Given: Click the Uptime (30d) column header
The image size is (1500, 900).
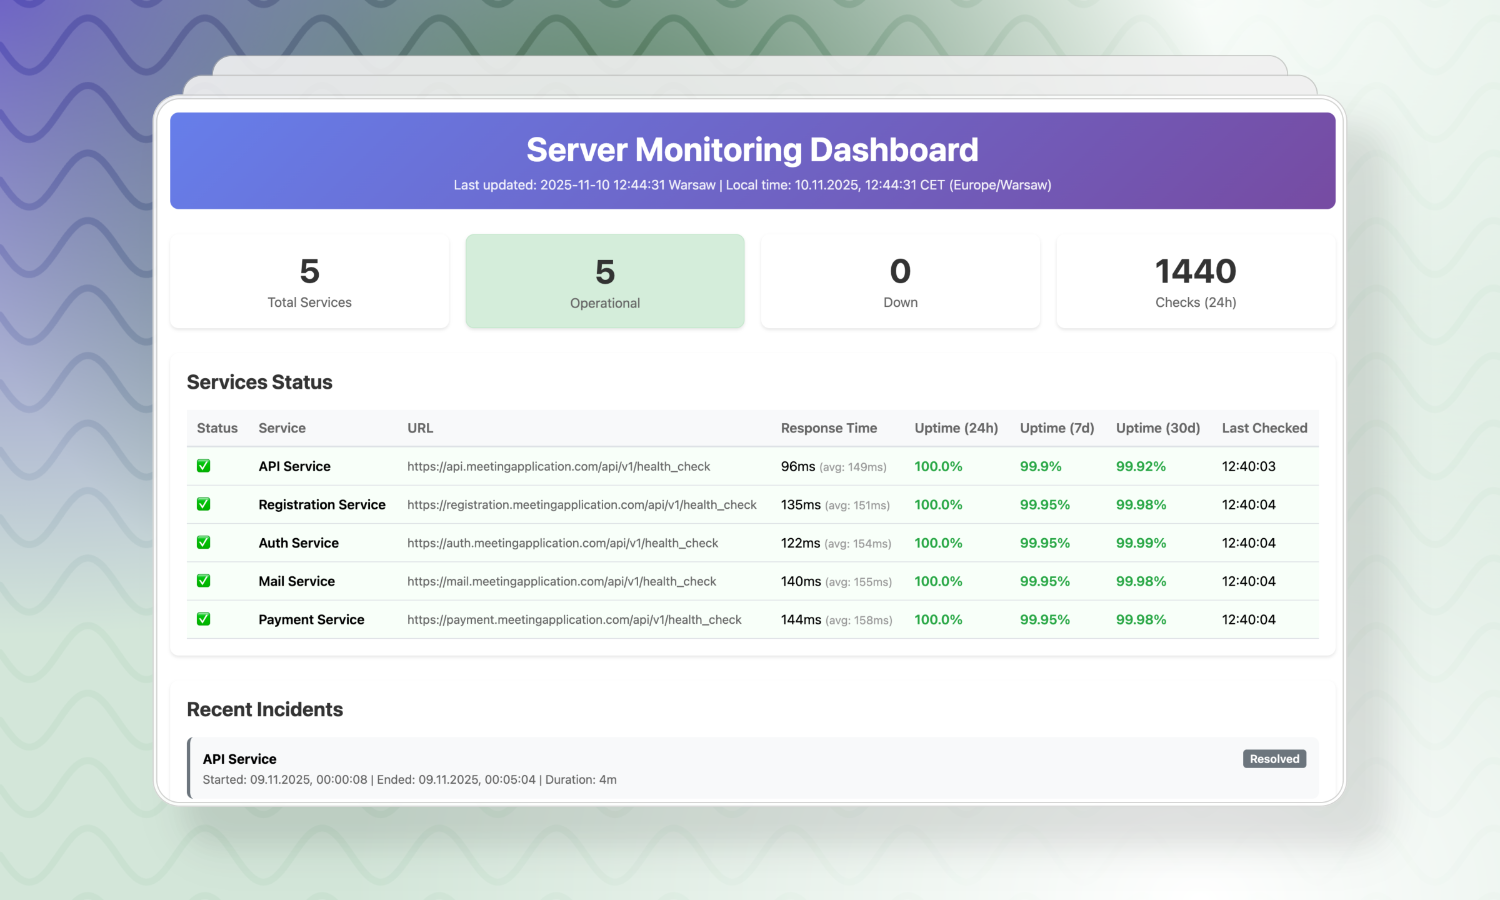Looking at the screenshot, I should (1157, 428).
